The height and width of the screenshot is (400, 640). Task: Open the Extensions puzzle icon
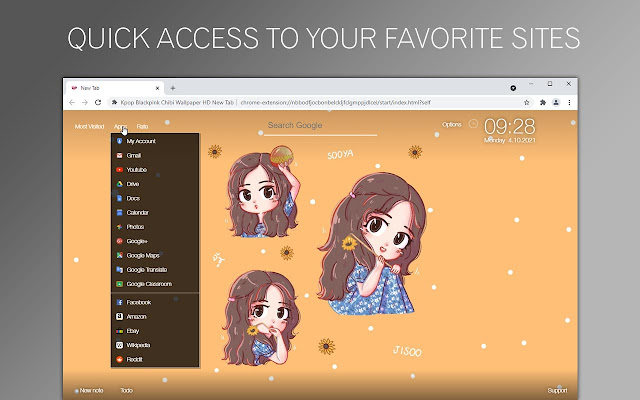click(542, 102)
